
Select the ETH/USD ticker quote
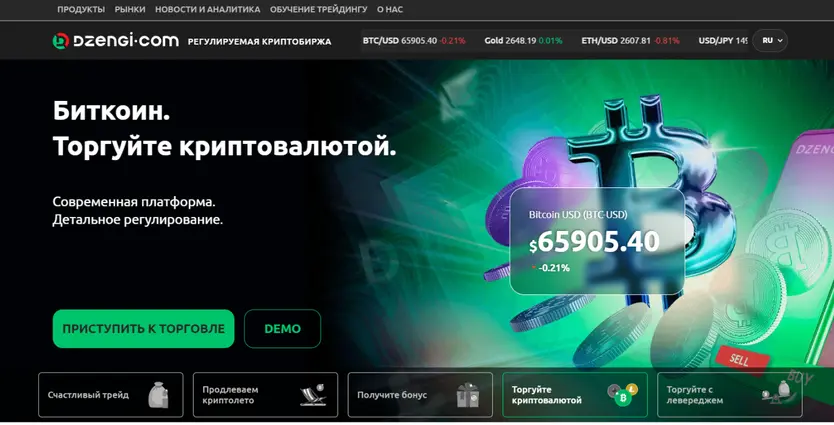(x=630, y=40)
